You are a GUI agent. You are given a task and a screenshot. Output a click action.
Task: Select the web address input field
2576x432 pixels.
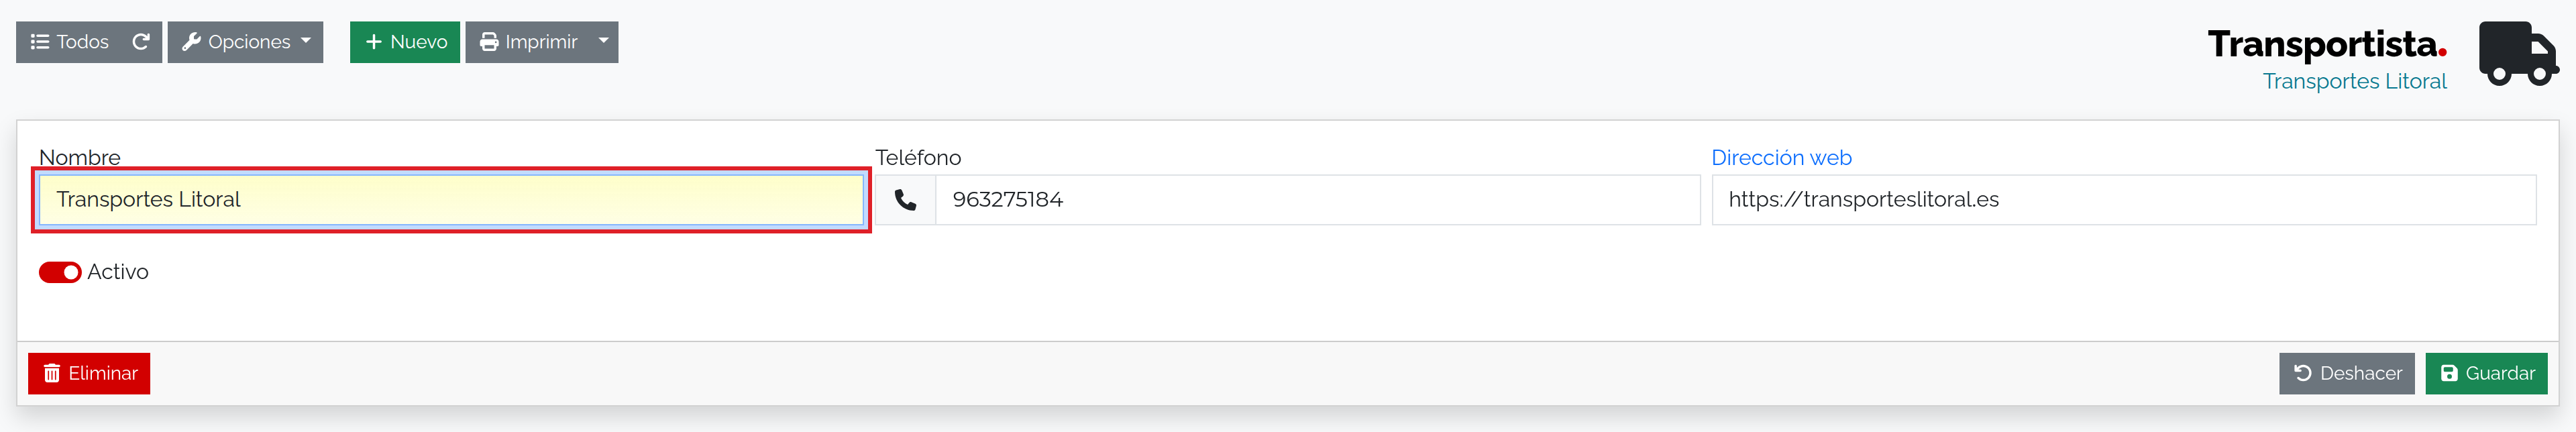click(2124, 200)
